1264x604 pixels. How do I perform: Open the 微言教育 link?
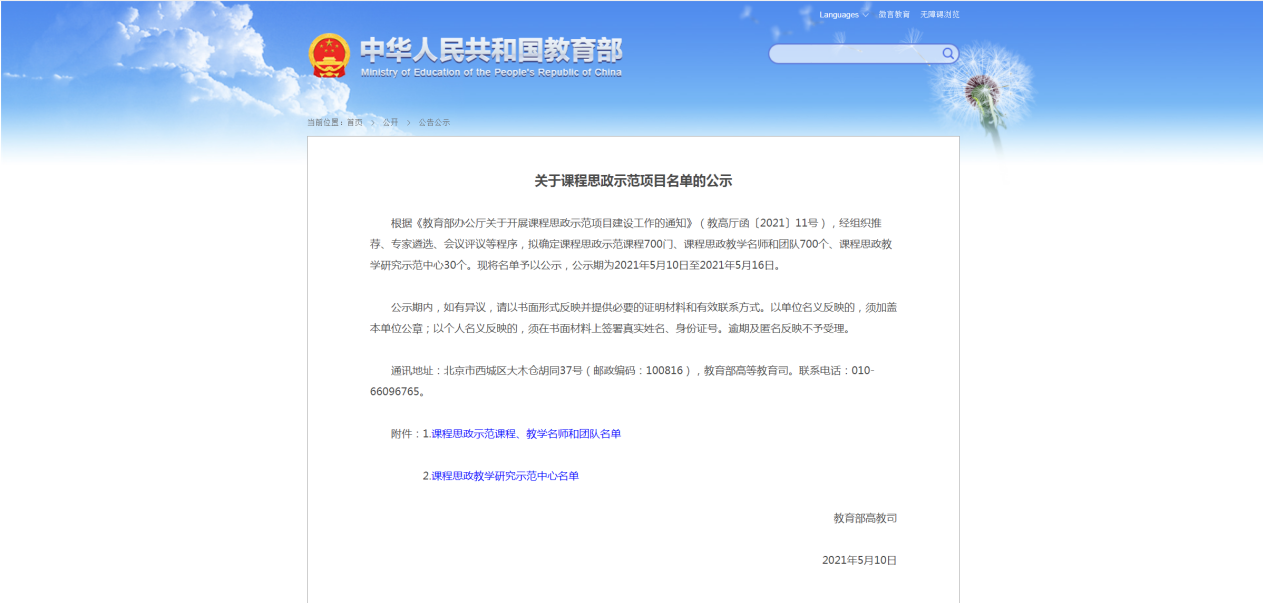pyautogui.click(x=894, y=15)
